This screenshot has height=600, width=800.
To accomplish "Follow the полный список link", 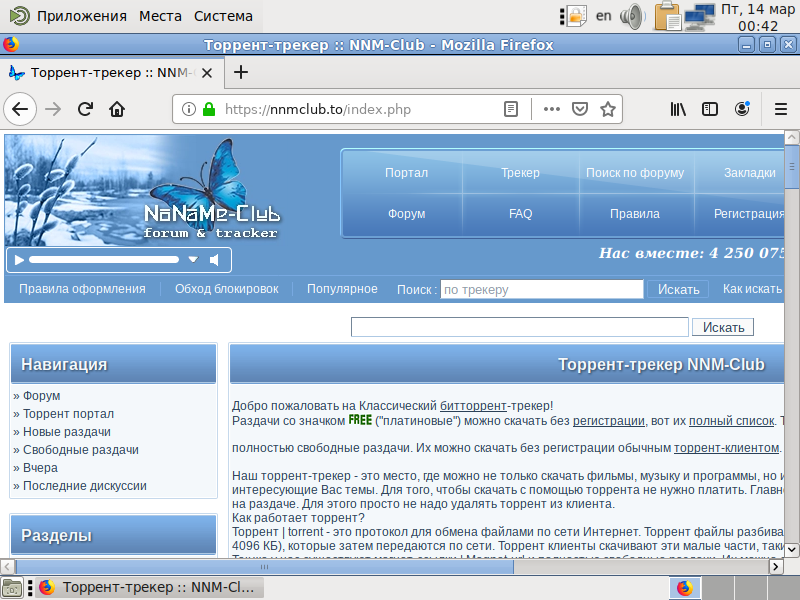I will click(x=732, y=421).
